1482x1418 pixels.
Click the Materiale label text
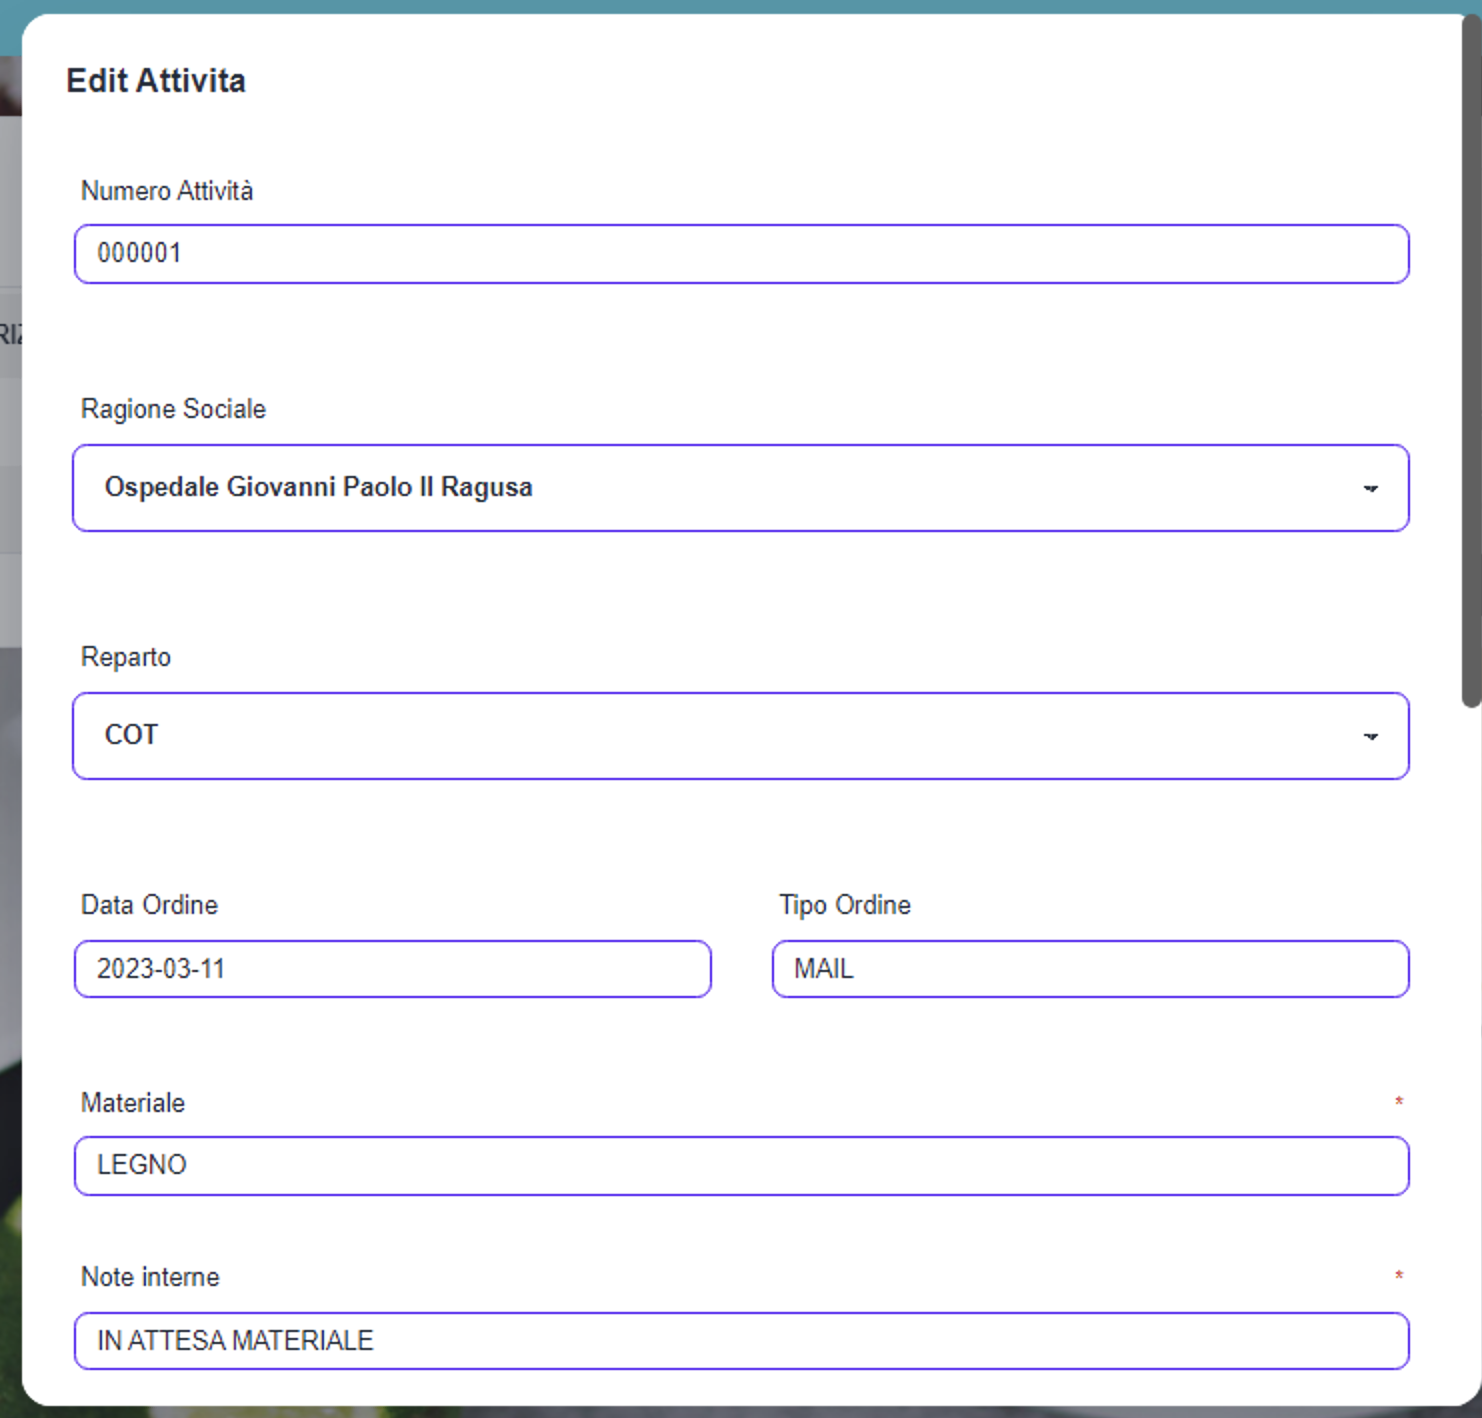pos(133,1103)
